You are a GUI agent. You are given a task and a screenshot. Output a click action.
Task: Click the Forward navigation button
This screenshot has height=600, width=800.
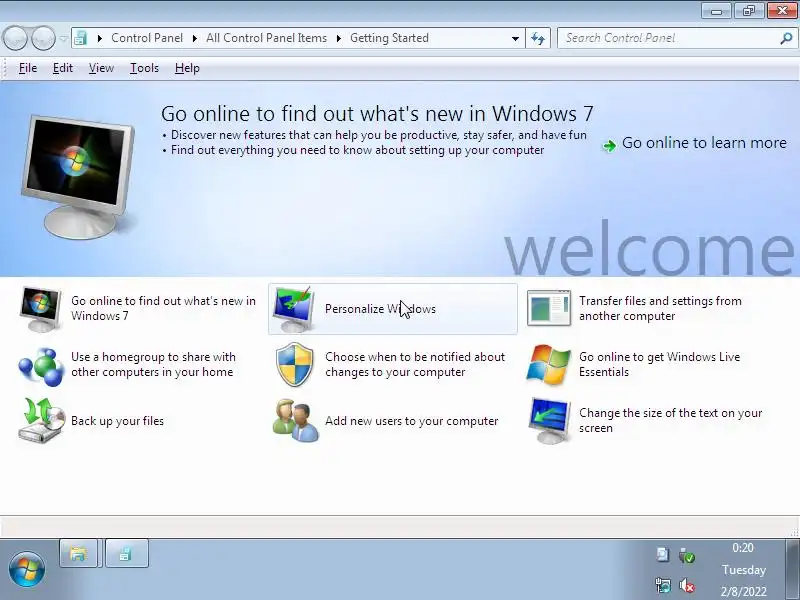(43, 38)
